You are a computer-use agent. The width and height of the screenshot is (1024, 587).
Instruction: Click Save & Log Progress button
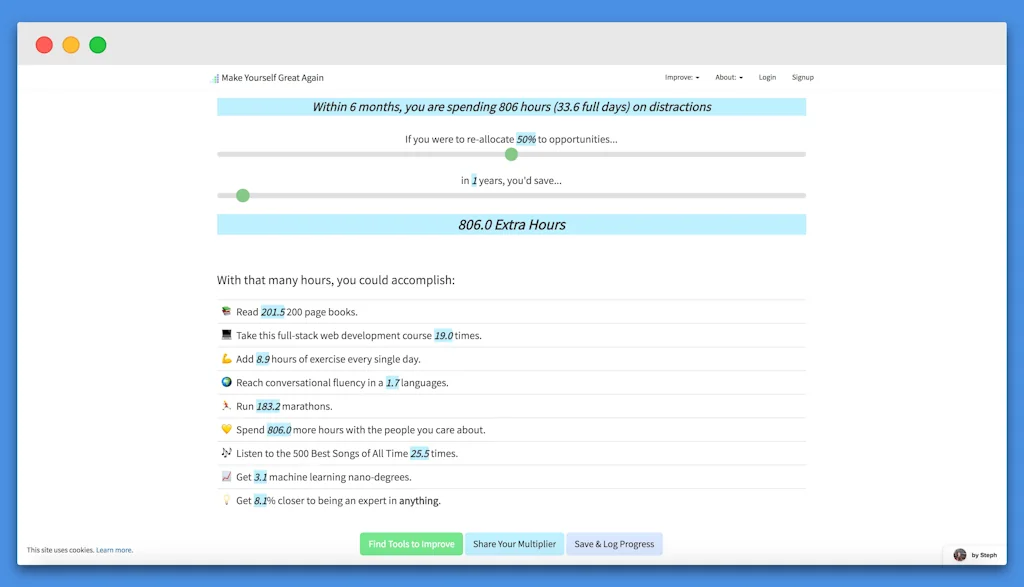tap(614, 544)
